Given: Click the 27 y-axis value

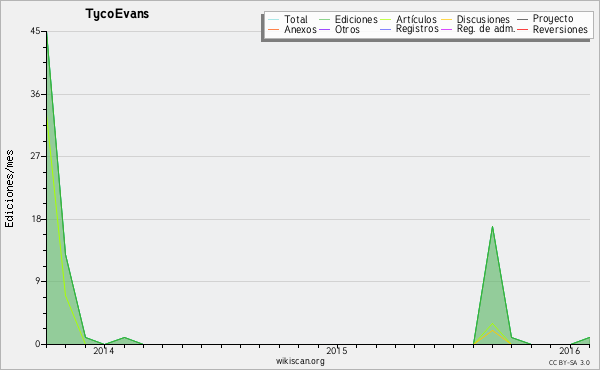Looking at the screenshot, I should click(35, 156).
